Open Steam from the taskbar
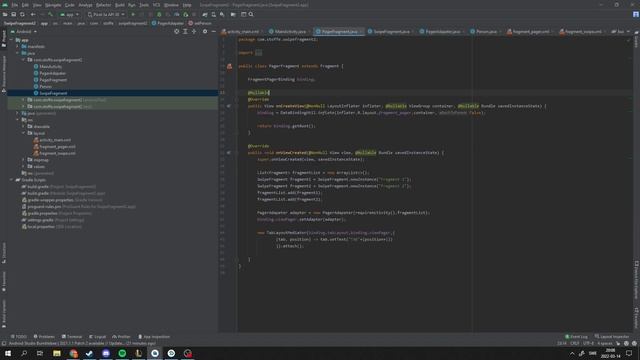Screen dimensions: 640x360 tap(89, 353)
